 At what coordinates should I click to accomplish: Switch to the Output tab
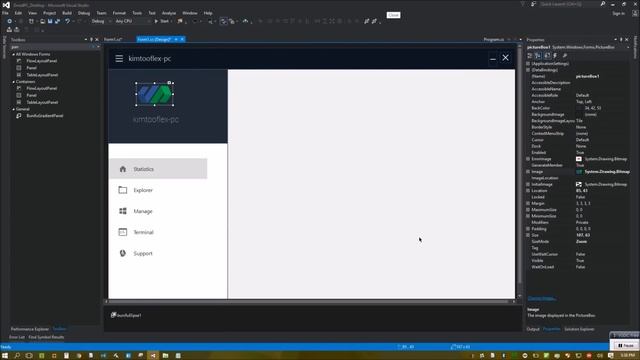click(533, 329)
